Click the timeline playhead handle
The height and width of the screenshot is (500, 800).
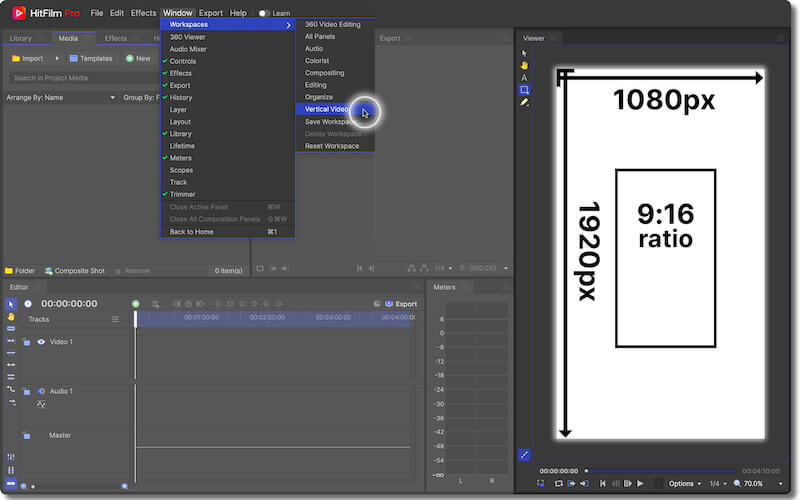(136, 319)
